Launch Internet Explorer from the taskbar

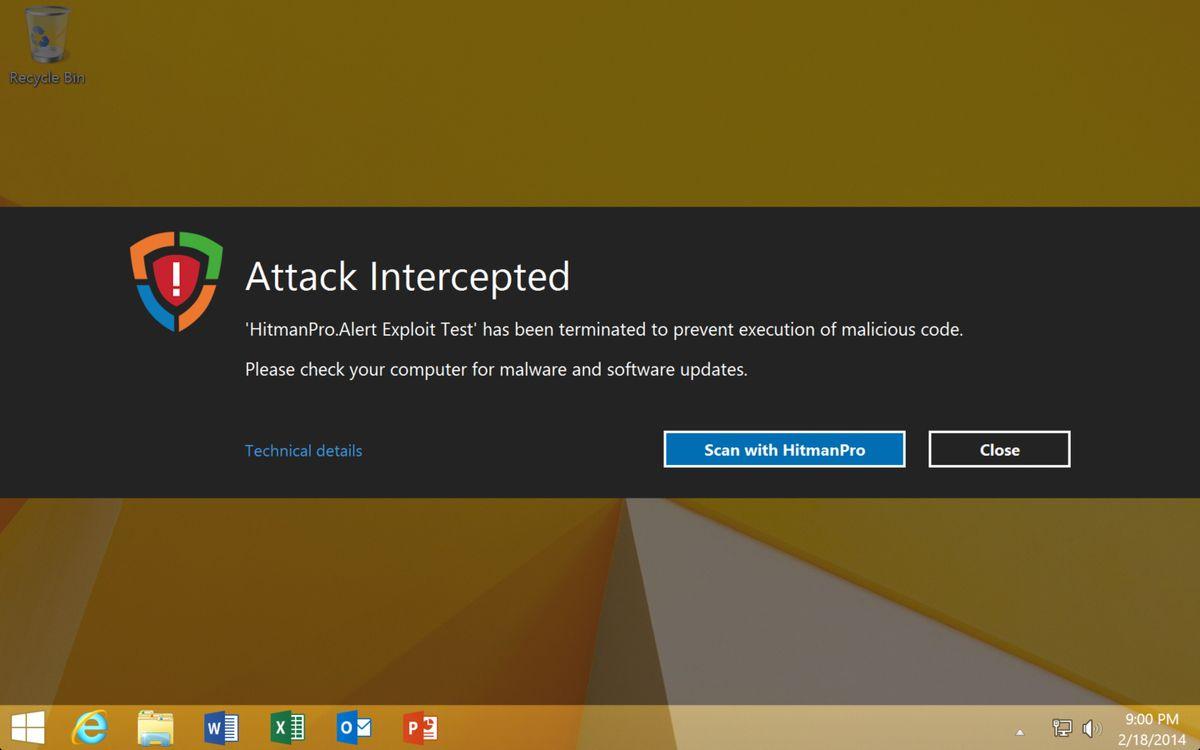pos(90,727)
